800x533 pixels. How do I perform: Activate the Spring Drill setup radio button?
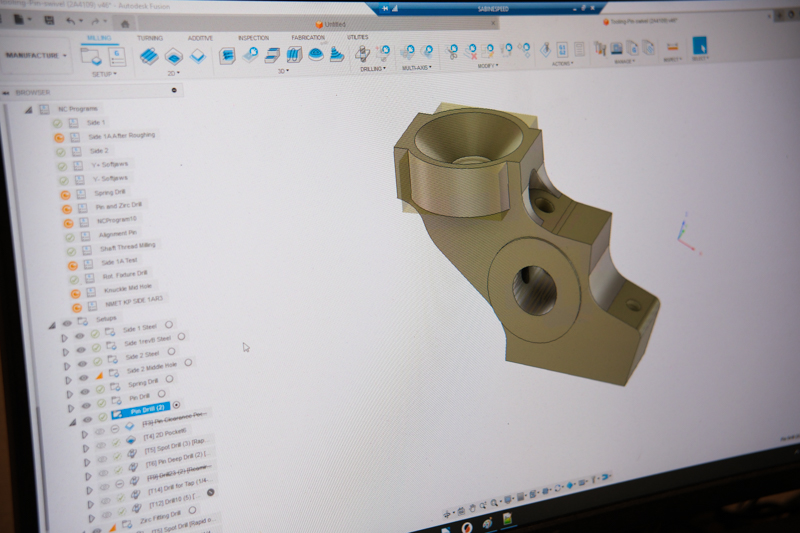pos(169,379)
